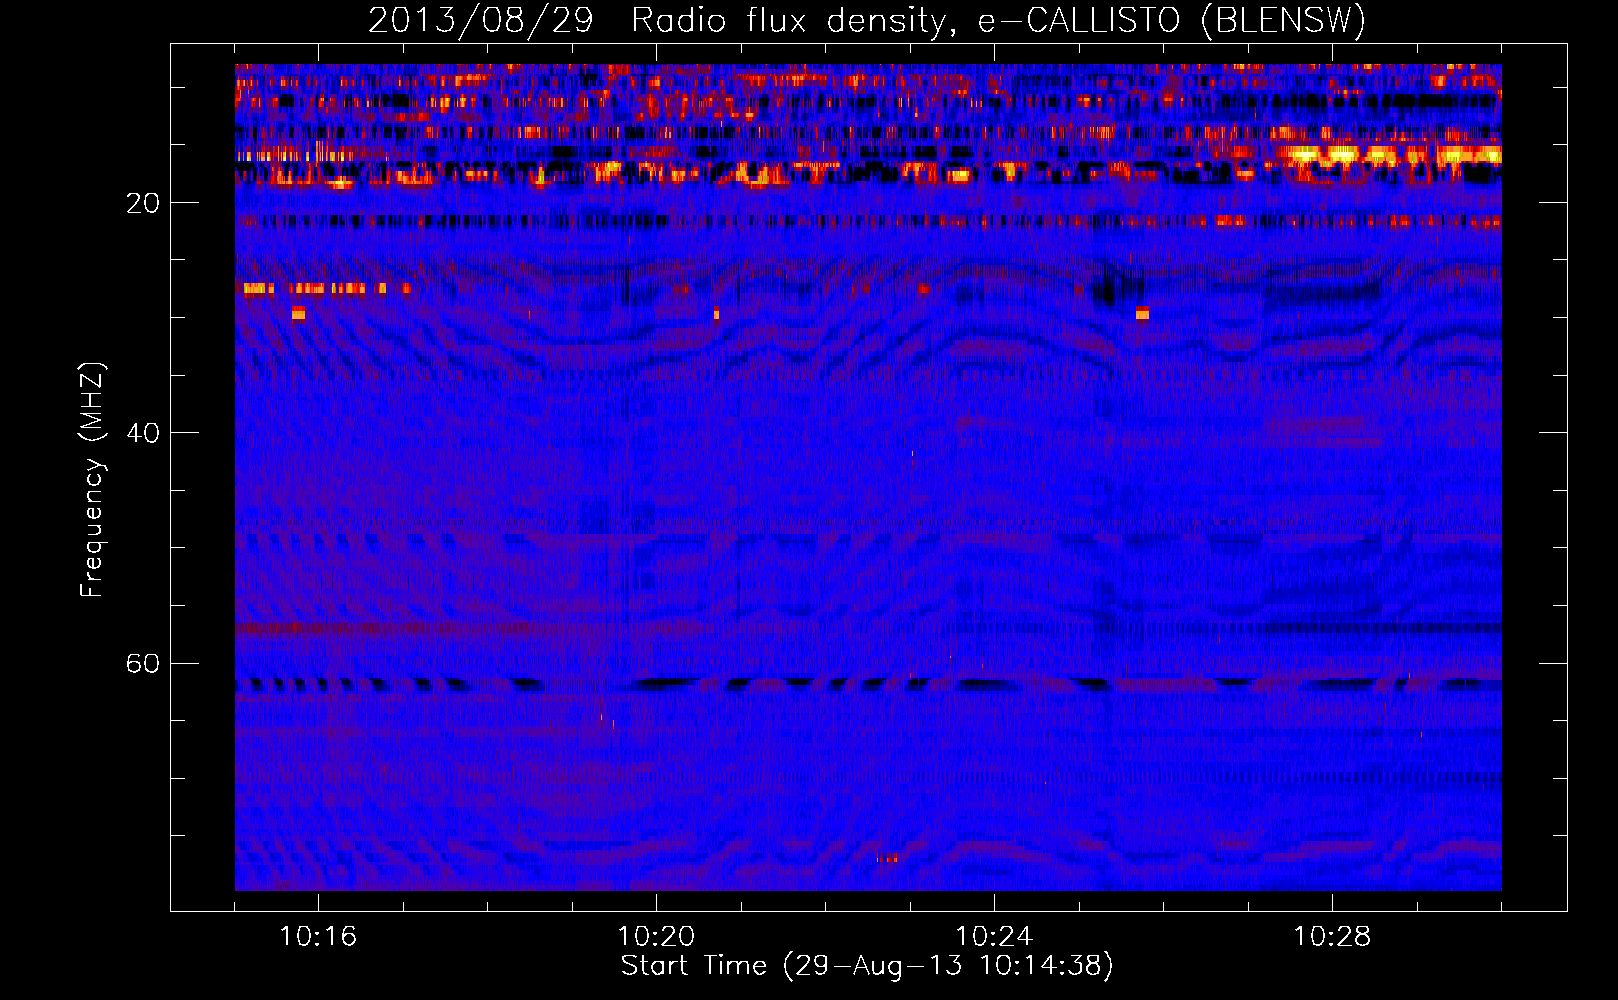1618x1000 pixels.
Task: Click the 10:20 time tick label
Action: click(656, 937)
